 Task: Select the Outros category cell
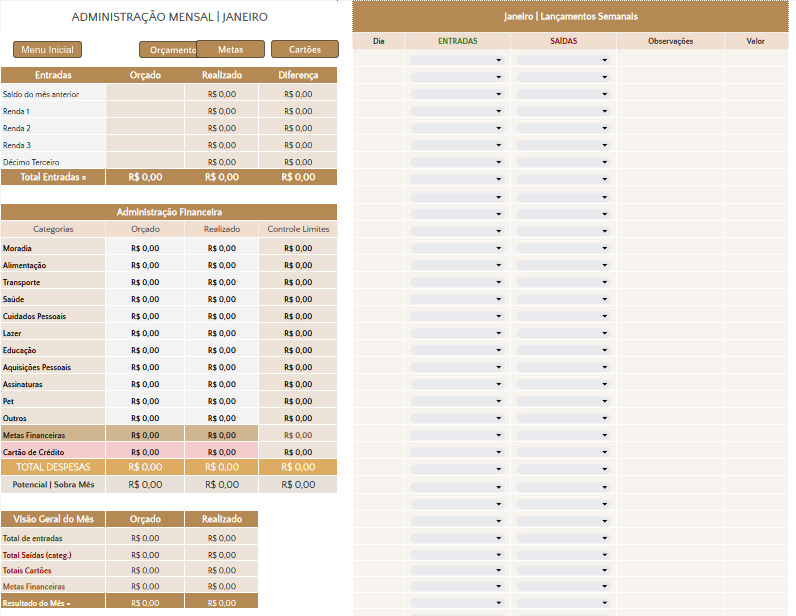tap(53, 417)
